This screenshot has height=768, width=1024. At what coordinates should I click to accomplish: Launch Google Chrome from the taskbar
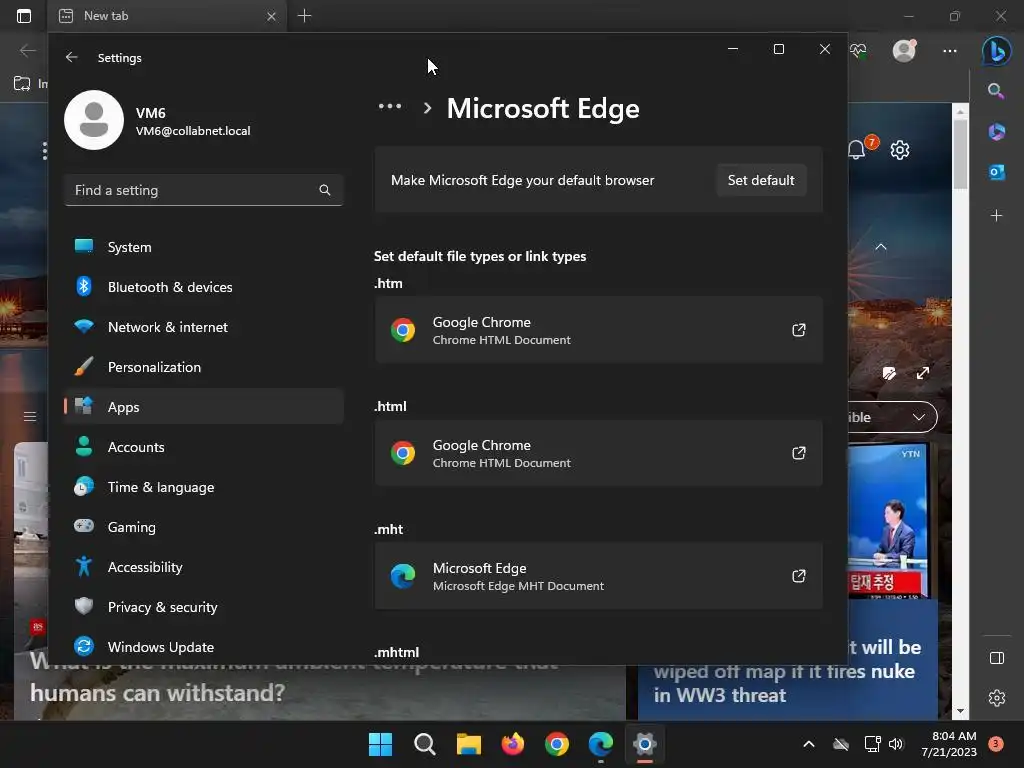(x=556, y=744)
